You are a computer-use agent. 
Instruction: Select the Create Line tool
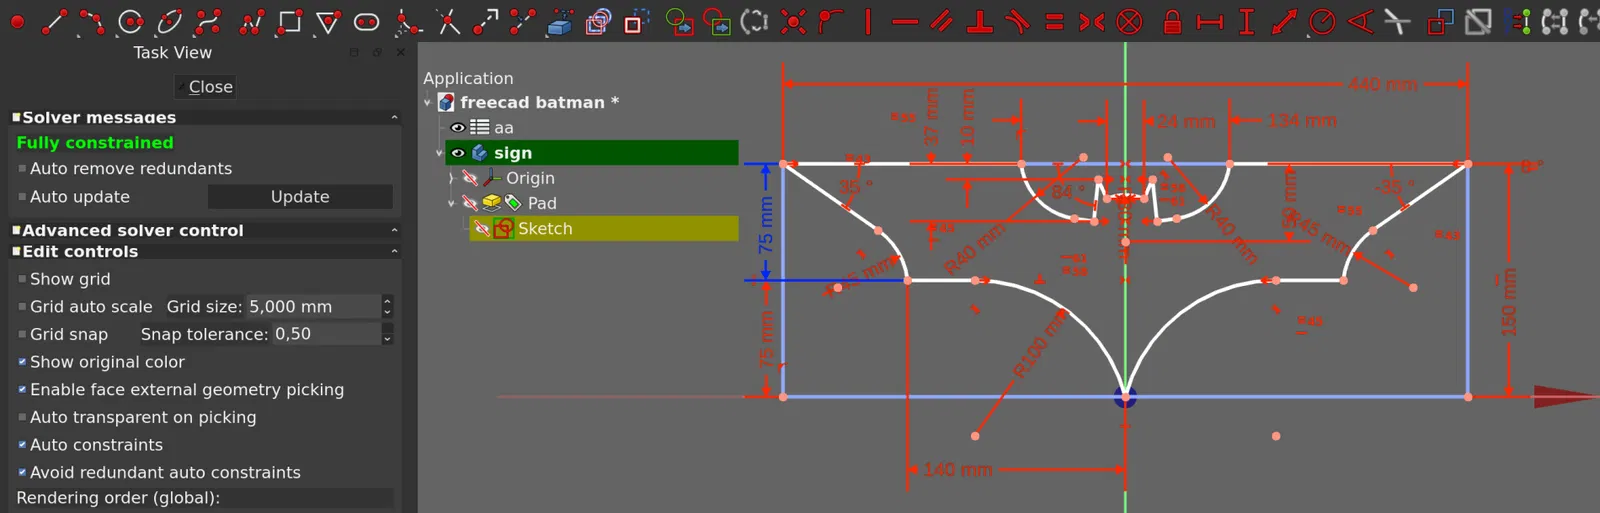(x=54, y=21)
